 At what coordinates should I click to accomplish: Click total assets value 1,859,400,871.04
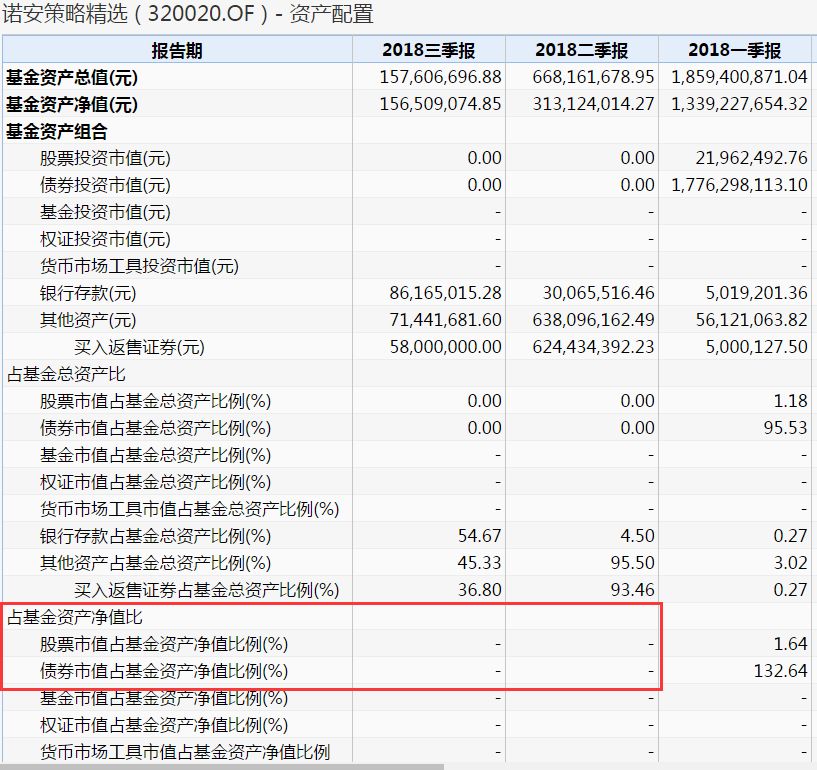[739, 77]
